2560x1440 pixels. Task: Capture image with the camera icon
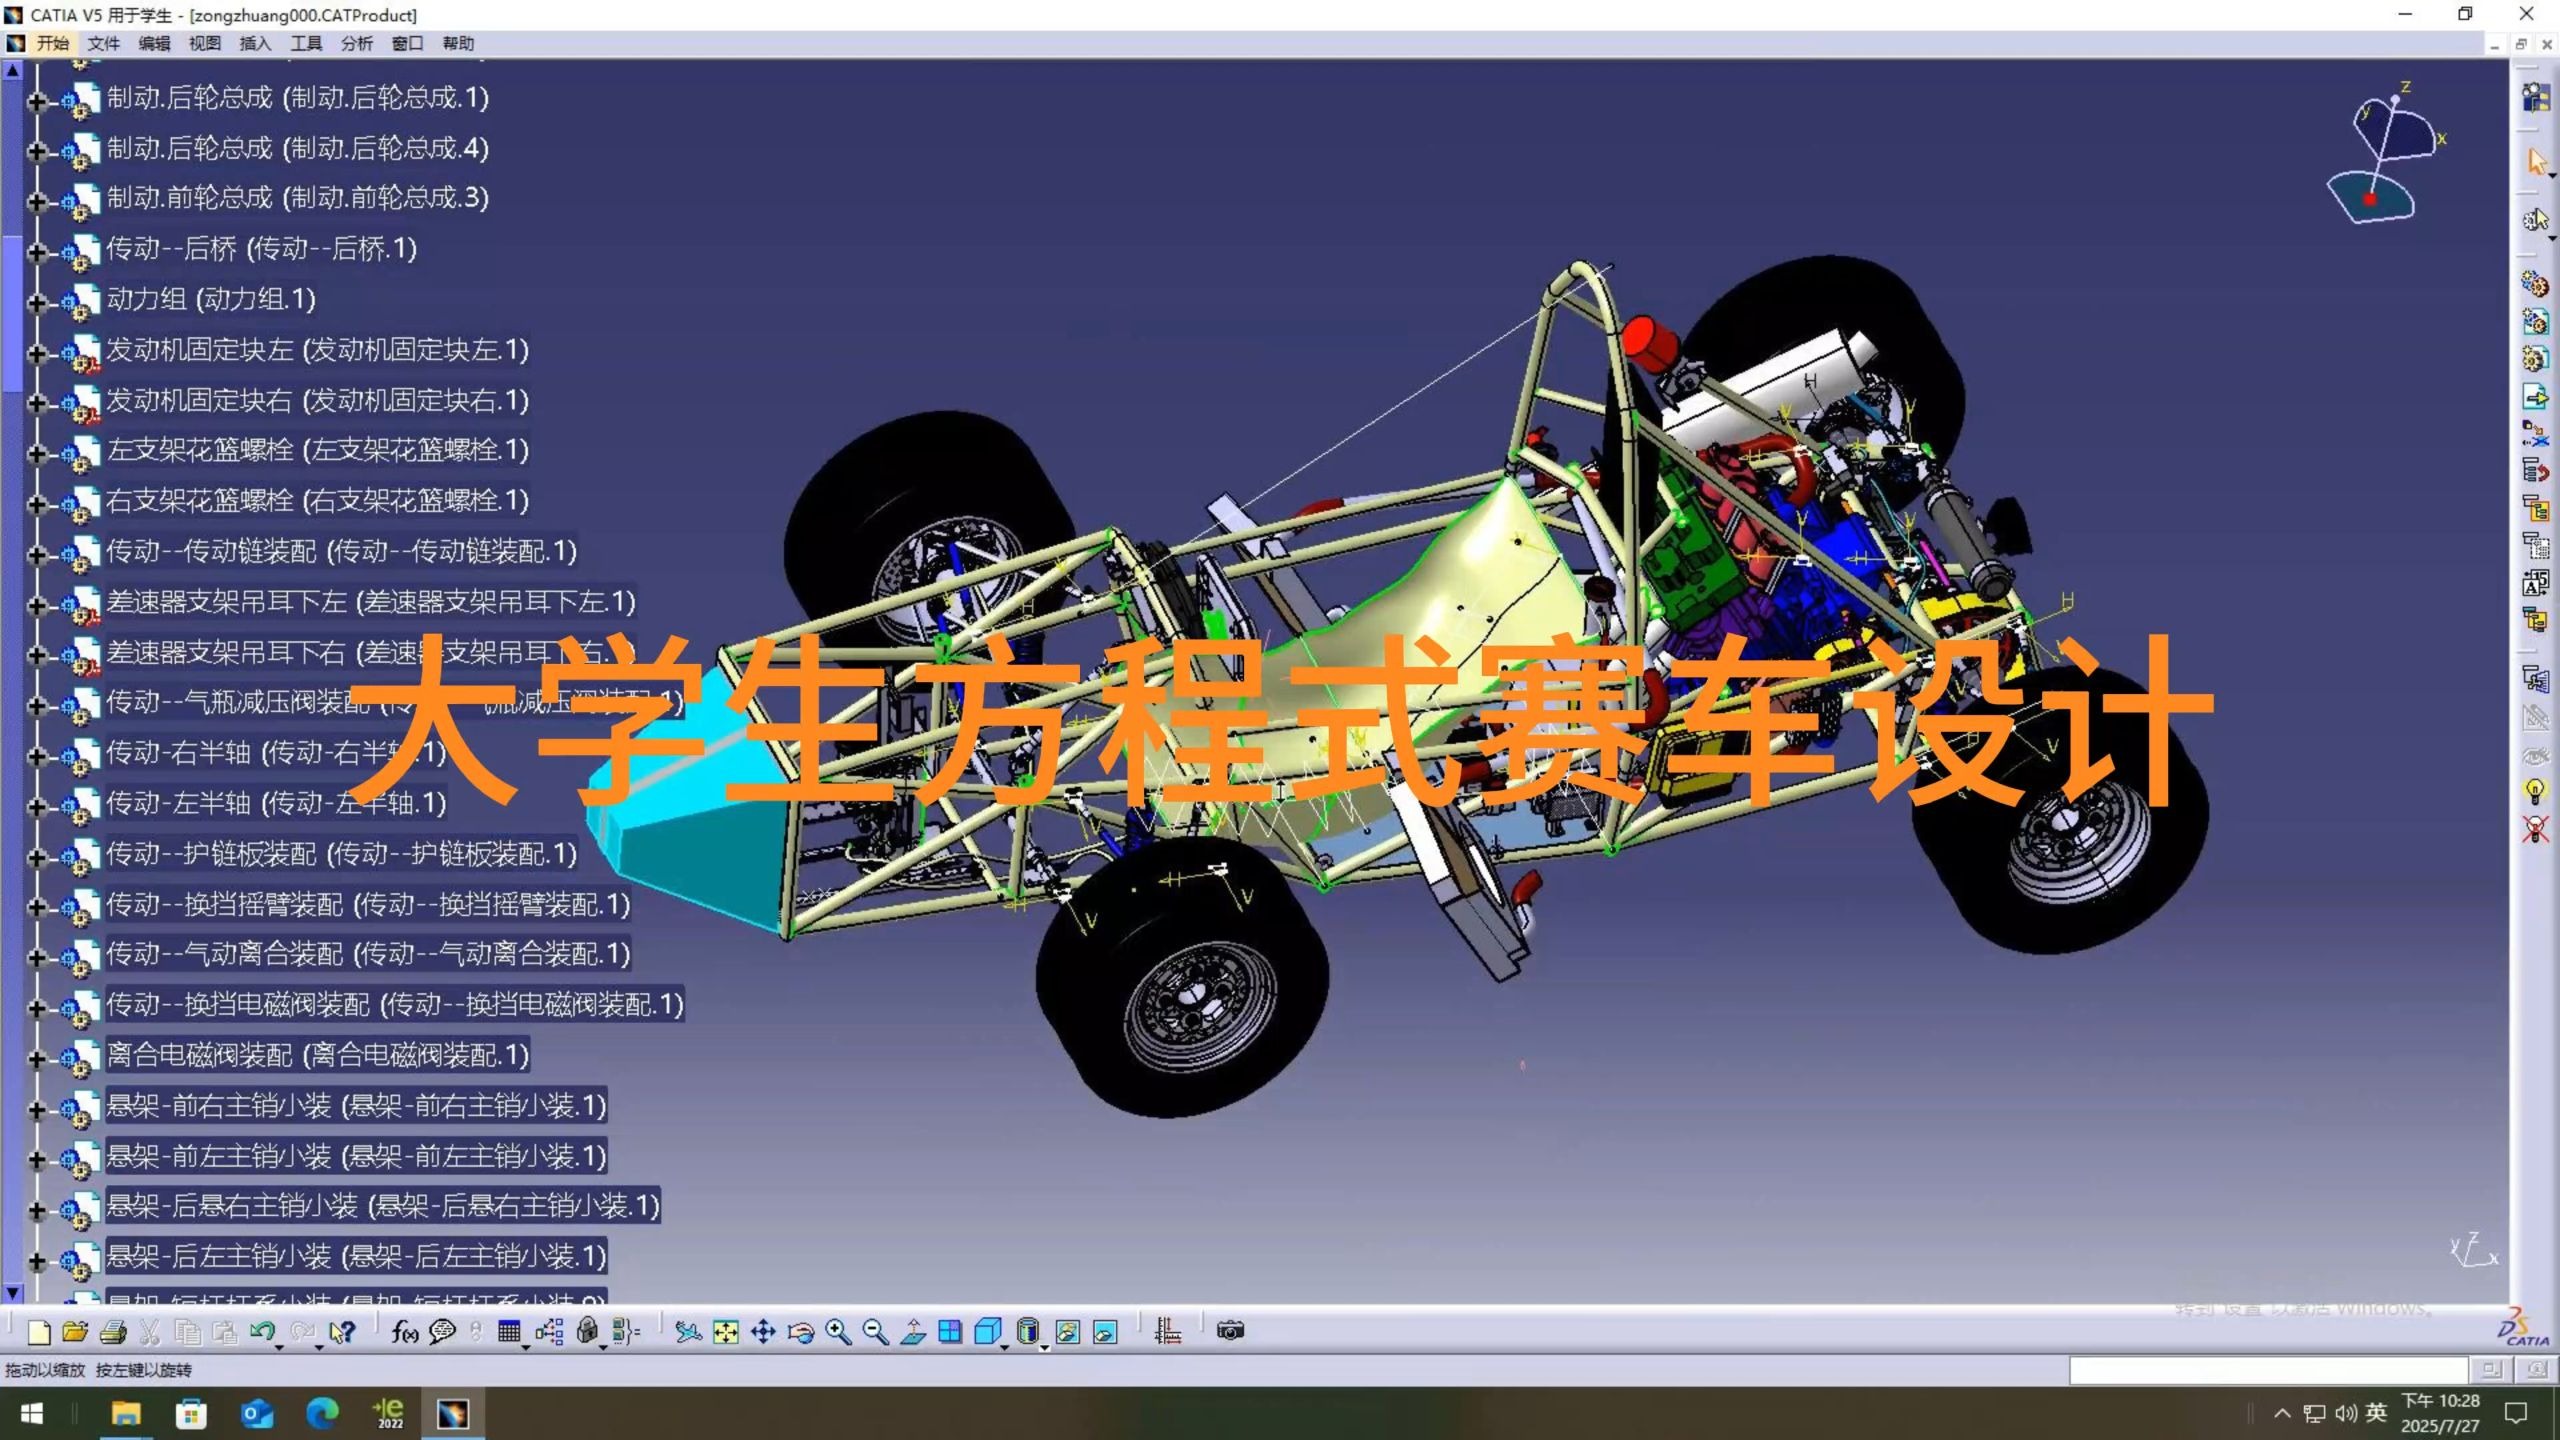[x=1230, y=1331]
